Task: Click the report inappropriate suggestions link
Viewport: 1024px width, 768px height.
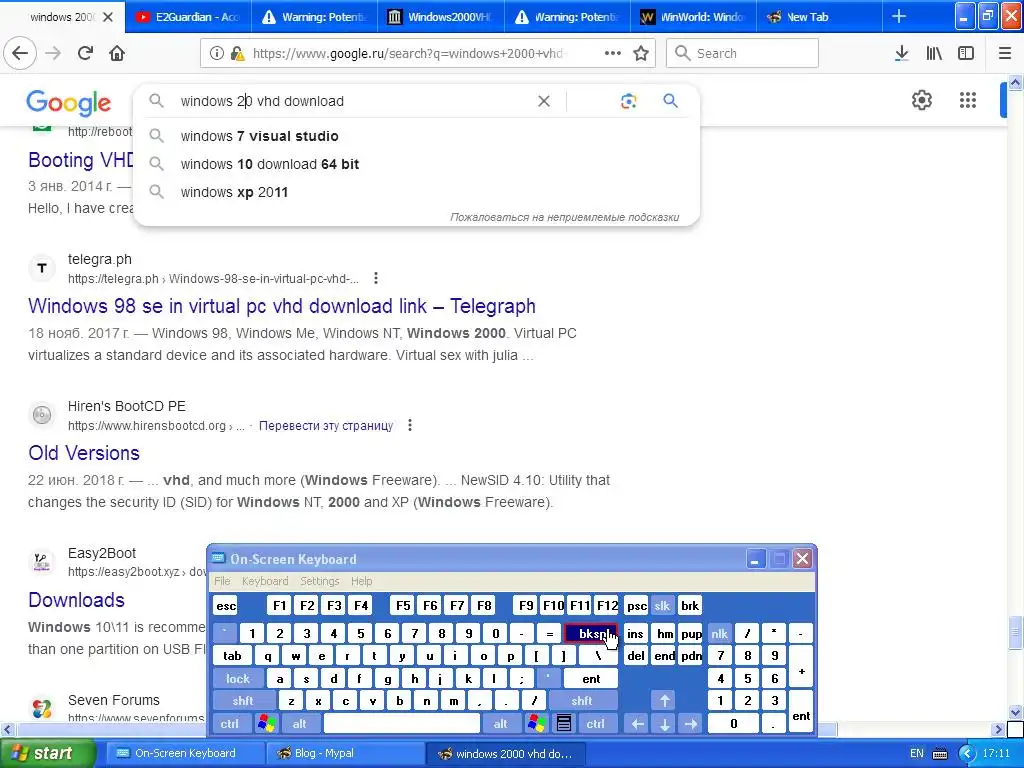Action: 564,217
